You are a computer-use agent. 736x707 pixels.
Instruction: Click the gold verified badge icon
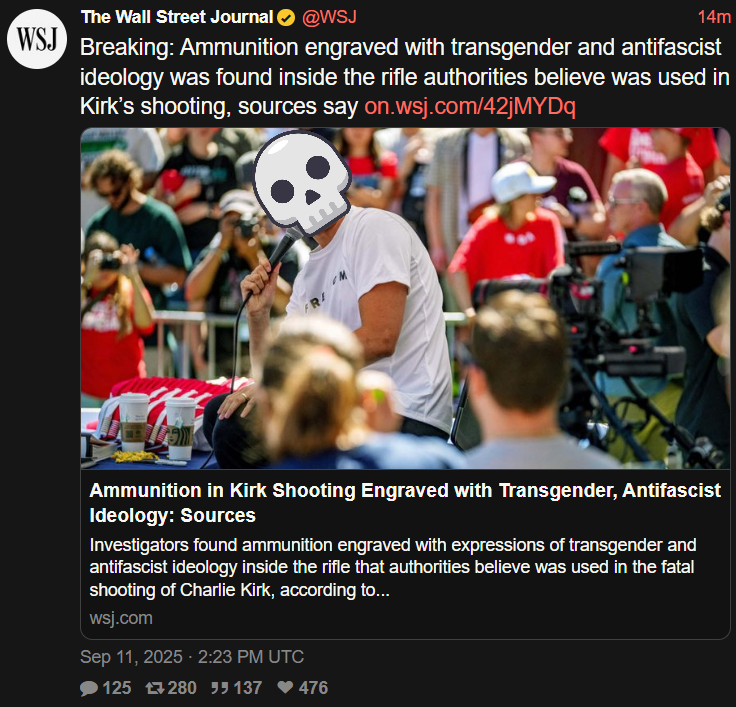click(286, 18)
